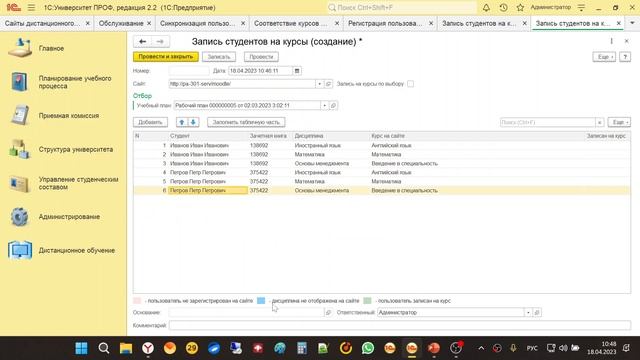
Task: Click the green enrolled legend swatch
Action: pyautogui.click(x=367, y=301)
